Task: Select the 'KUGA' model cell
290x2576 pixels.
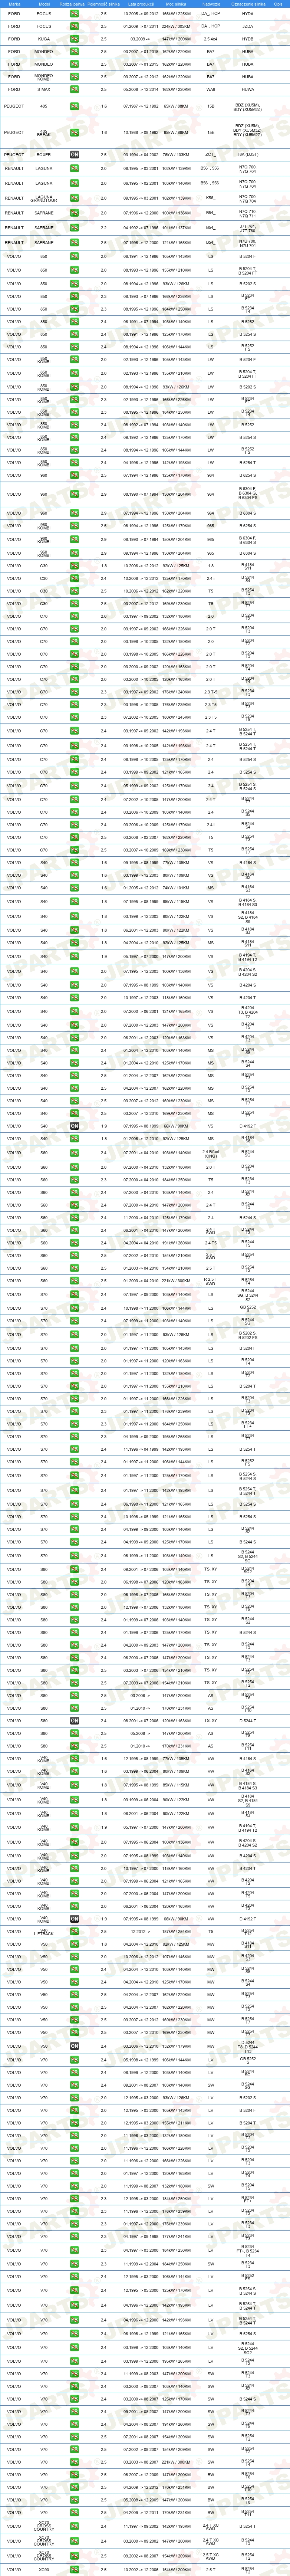Action: [44, 39]
